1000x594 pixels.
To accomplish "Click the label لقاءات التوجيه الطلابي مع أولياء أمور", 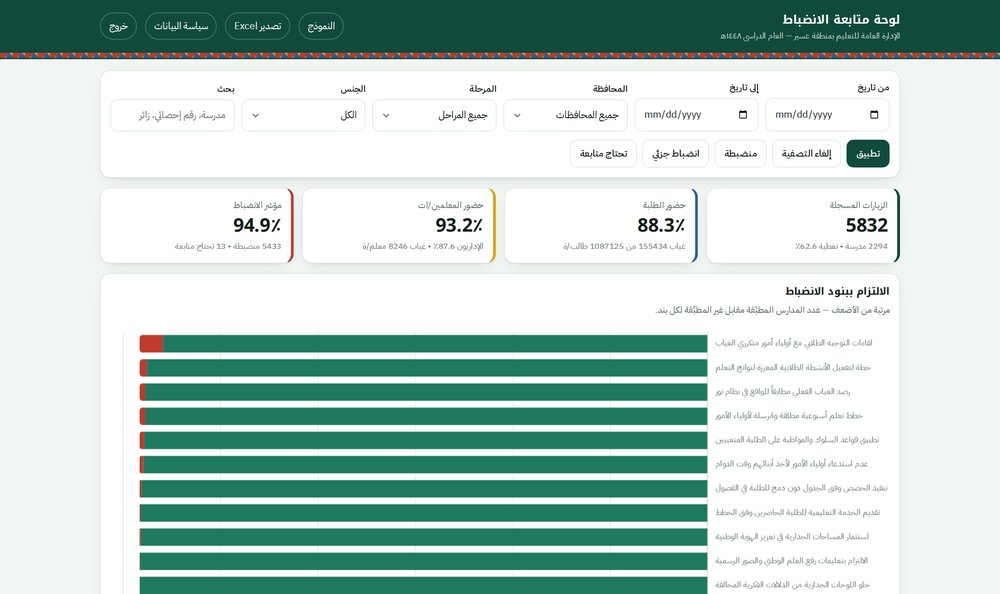I will (x=794, y=343).
